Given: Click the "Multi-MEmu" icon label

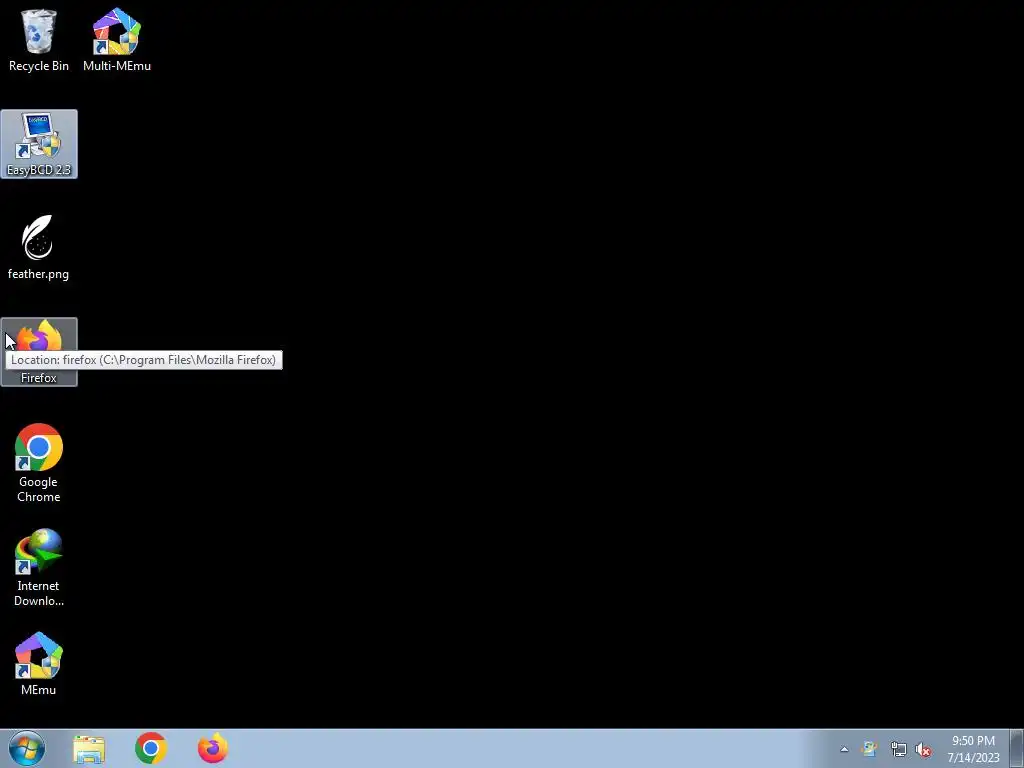Looking at the screenshot, I should click(x=117, y=66).
